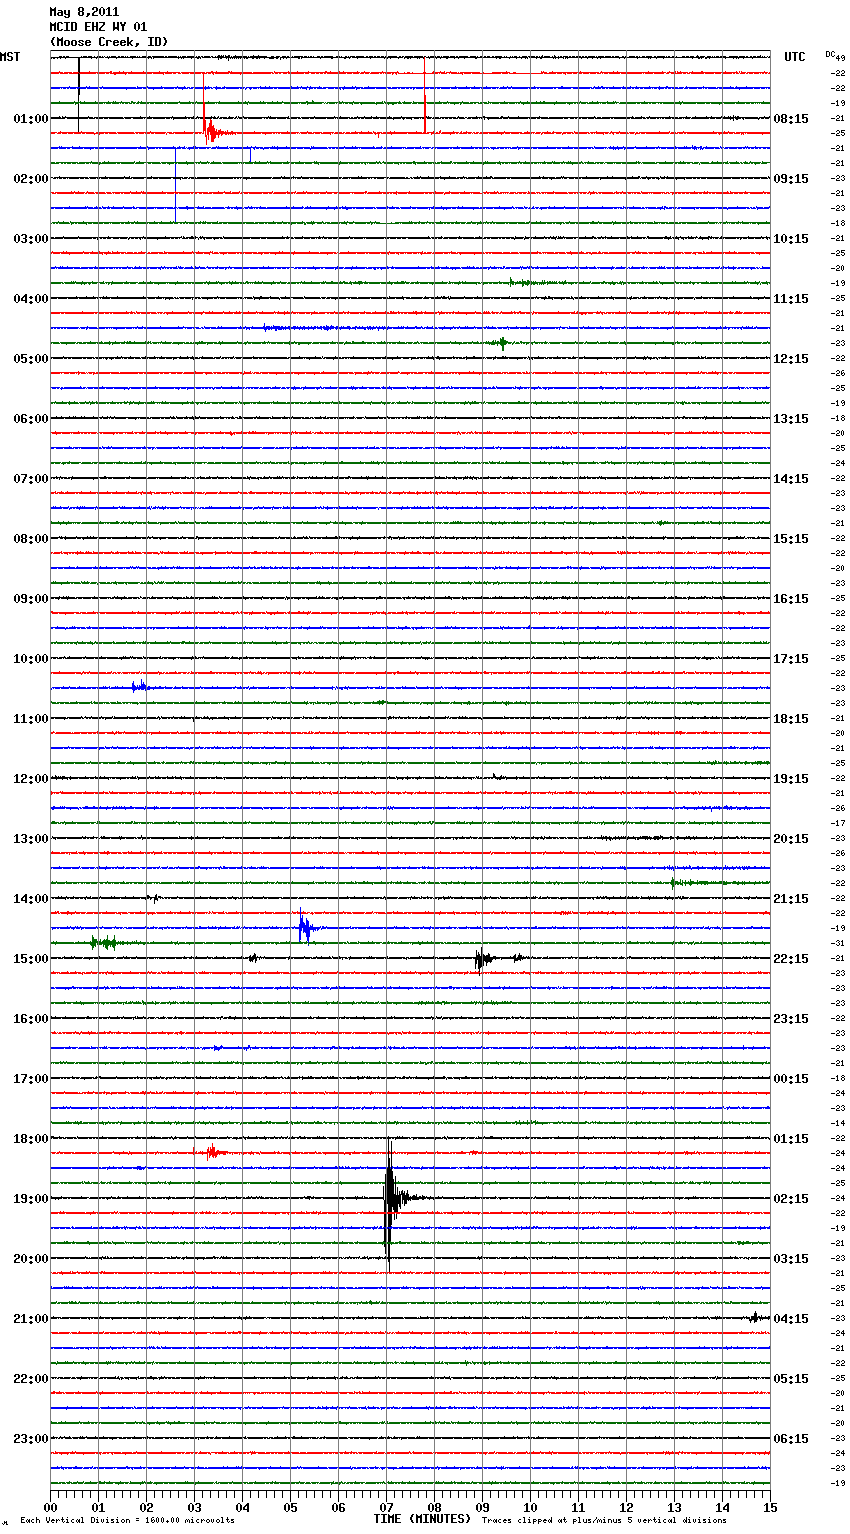Click the 00:15 UTC time label
This screenshot has height=1534, width=850.
(x=791, y=1078)
